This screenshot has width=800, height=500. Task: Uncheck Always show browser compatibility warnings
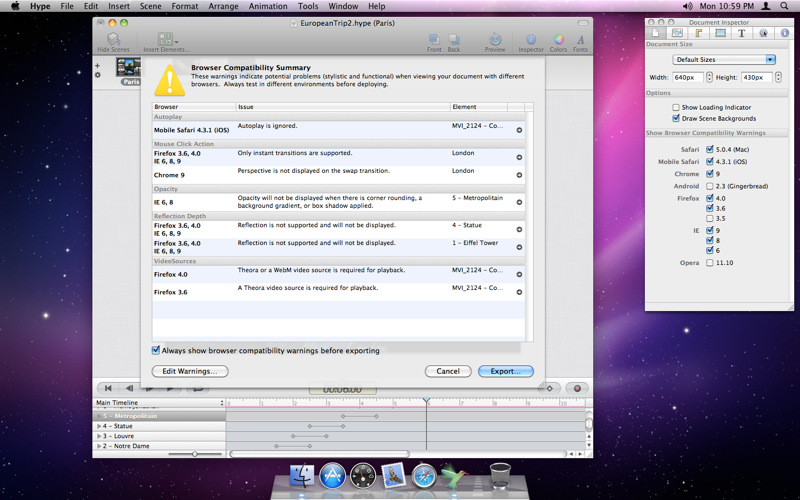coord(156,350)
